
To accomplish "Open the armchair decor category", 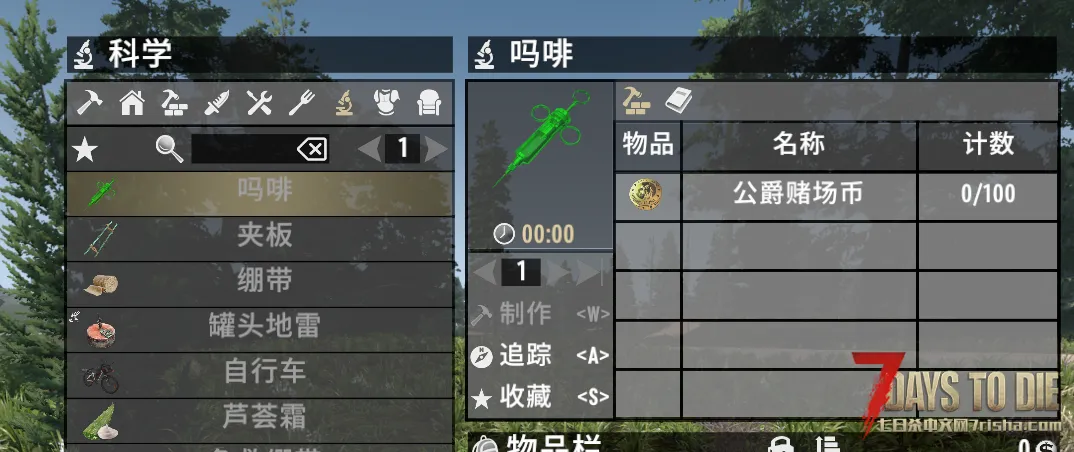I will pos(429,103).
